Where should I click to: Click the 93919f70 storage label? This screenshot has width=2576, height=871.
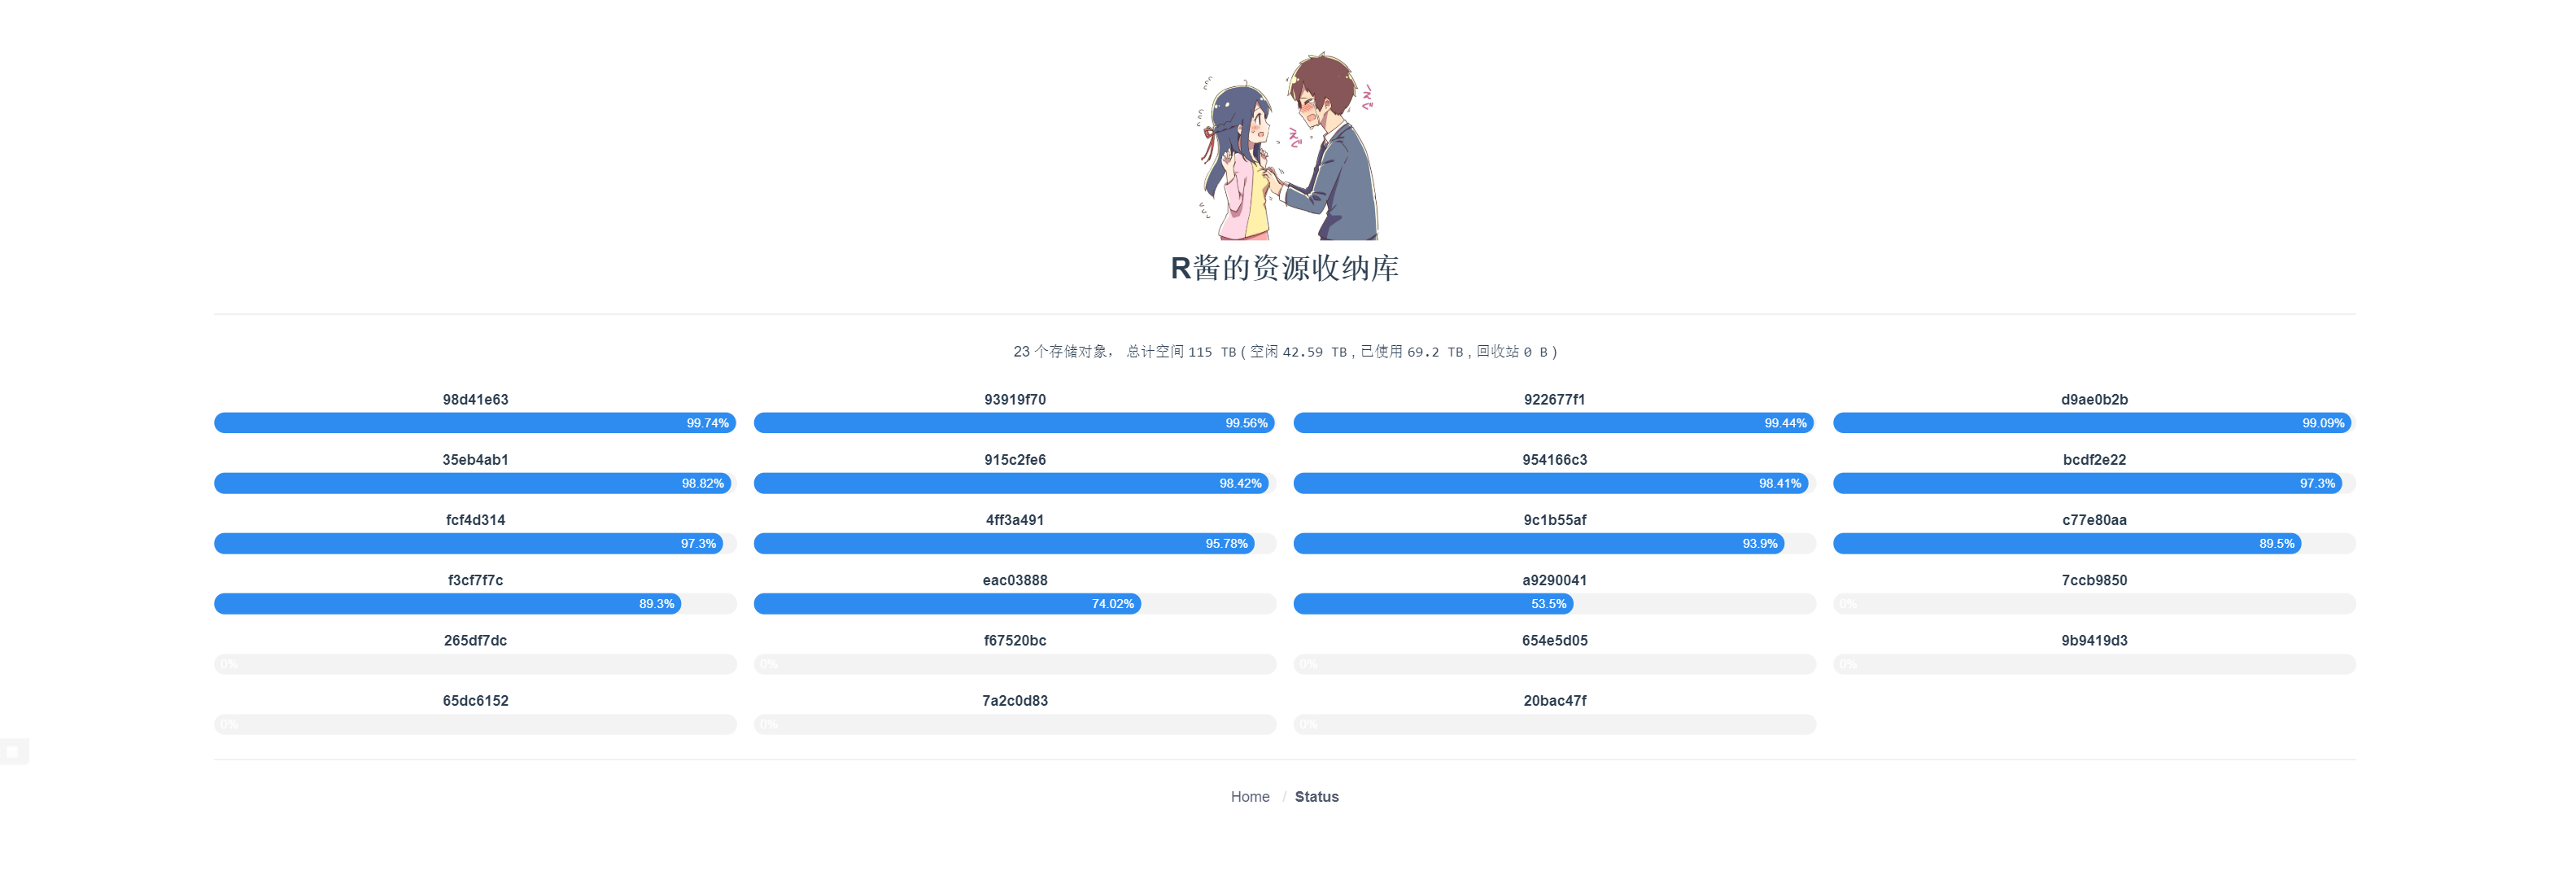click(x=1014, y=398)
